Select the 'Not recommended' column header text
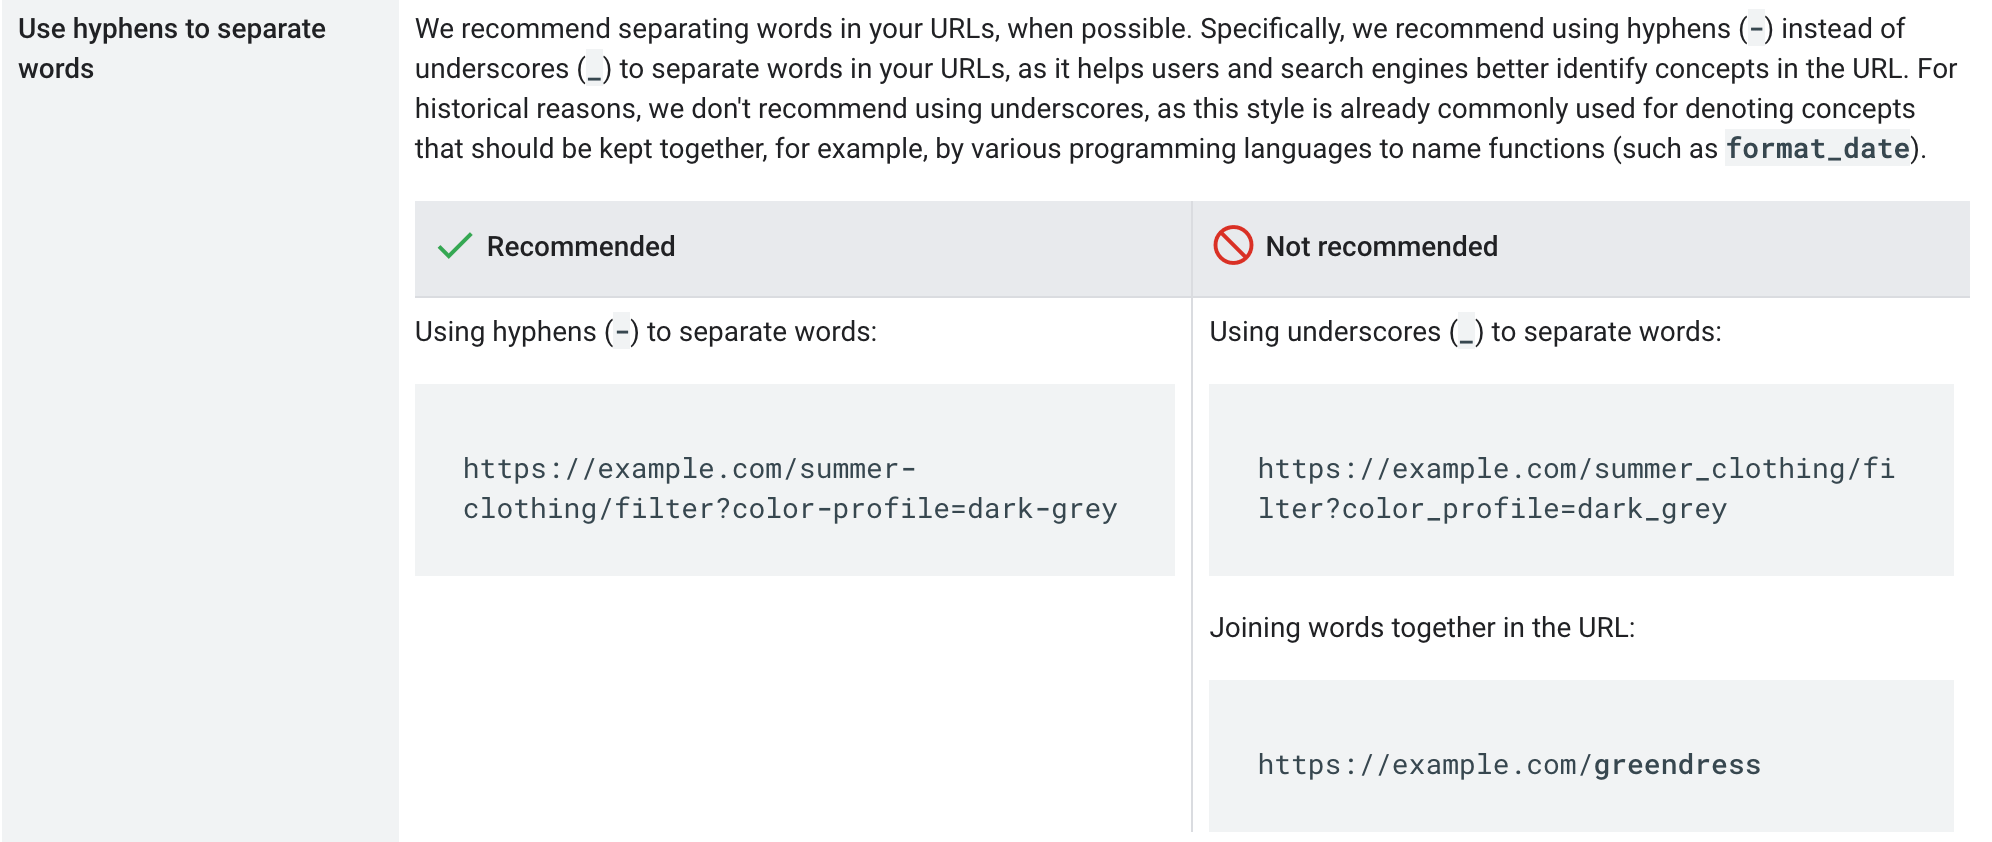 point(1382,246)
